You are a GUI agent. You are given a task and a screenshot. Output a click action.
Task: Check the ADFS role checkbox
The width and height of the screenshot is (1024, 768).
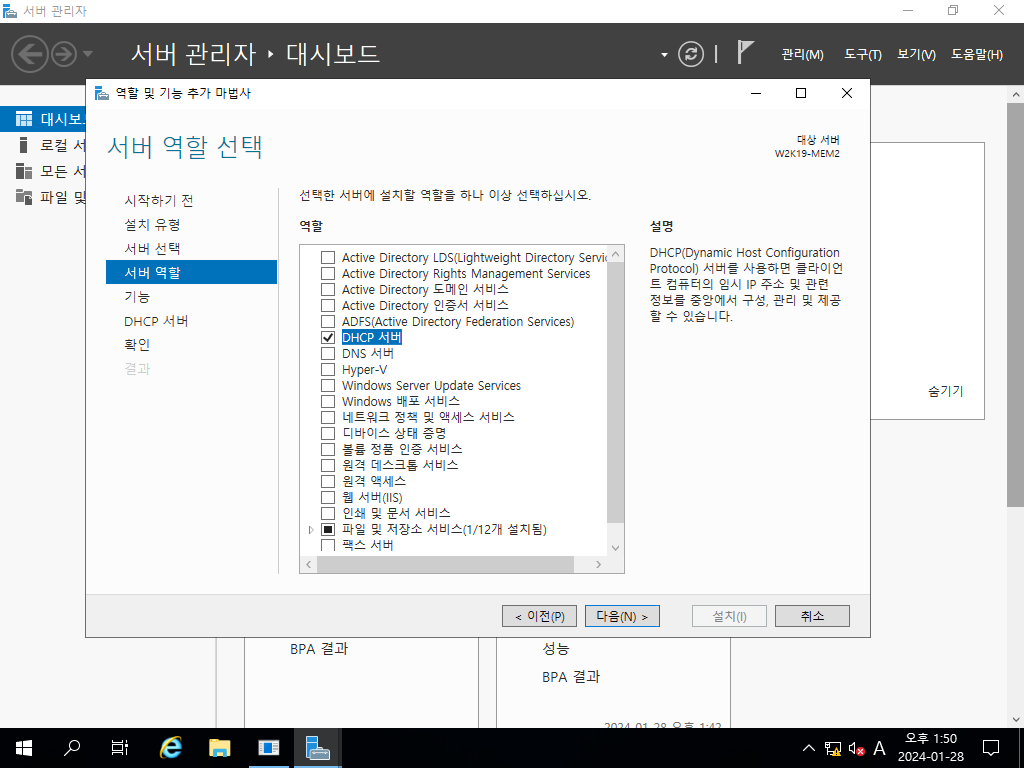(x=328, y=321)
